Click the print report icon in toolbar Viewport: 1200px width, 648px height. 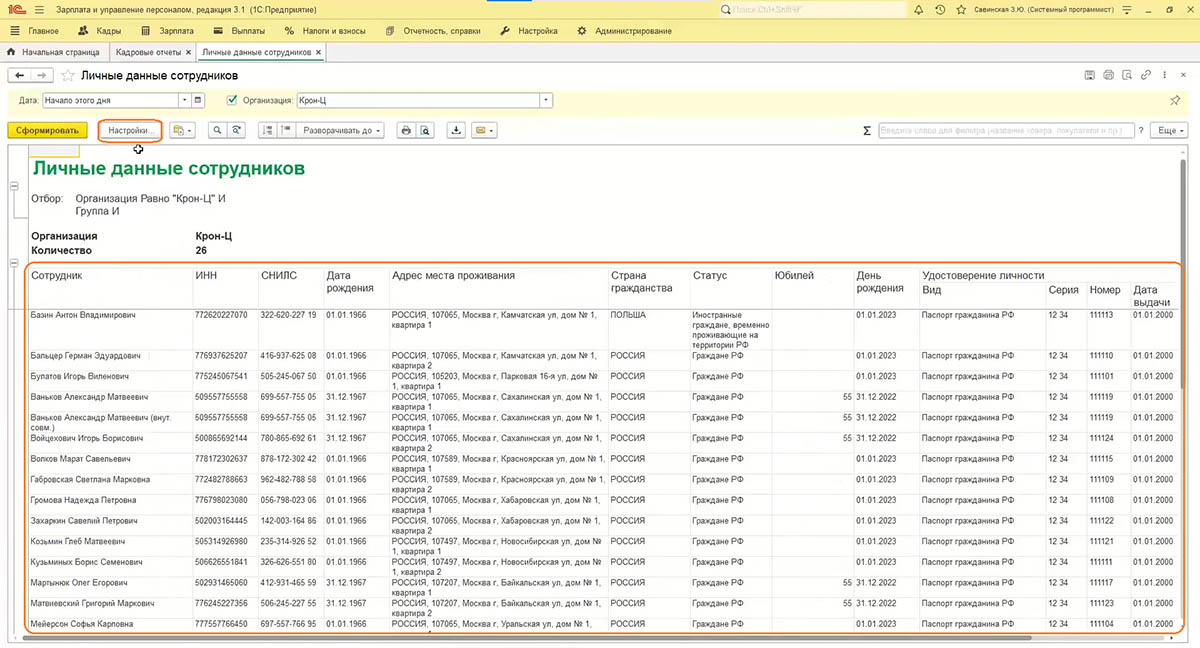pyautogui.click(x=406, y=130)
